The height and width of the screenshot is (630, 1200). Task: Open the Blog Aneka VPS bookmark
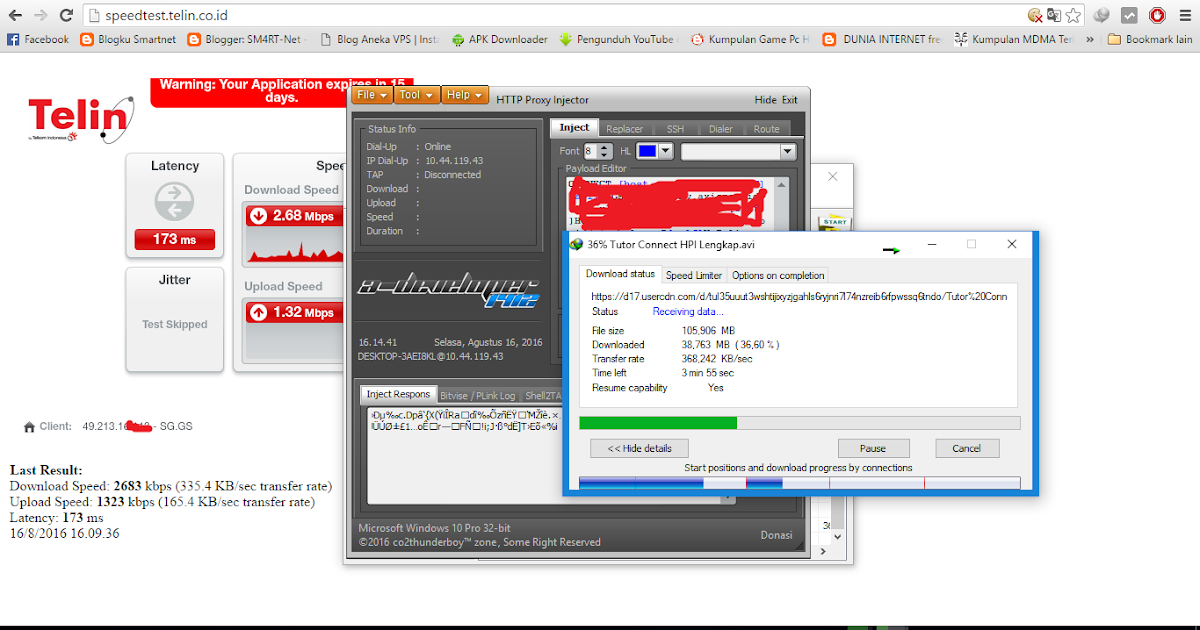point(380,39)
